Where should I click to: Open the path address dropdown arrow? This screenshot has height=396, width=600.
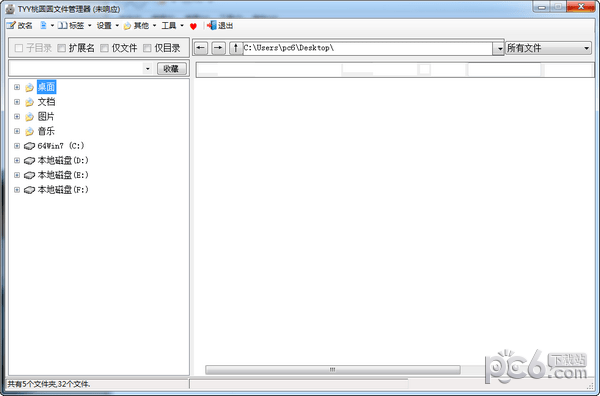tap(499, 49)
